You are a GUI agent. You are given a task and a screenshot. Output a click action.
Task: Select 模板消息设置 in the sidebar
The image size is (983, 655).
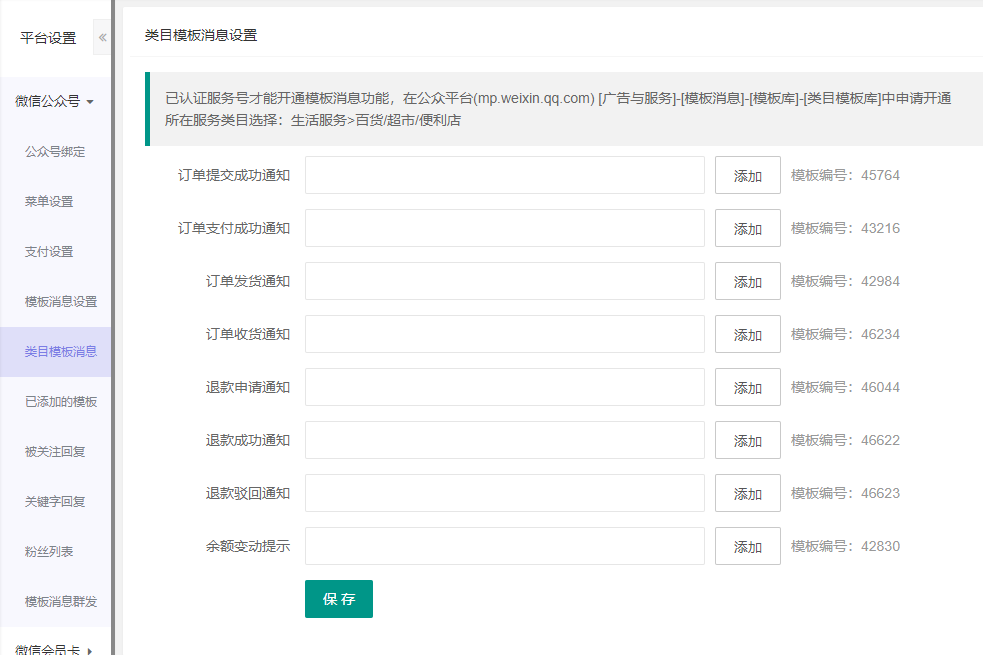(x=61, y=302)
